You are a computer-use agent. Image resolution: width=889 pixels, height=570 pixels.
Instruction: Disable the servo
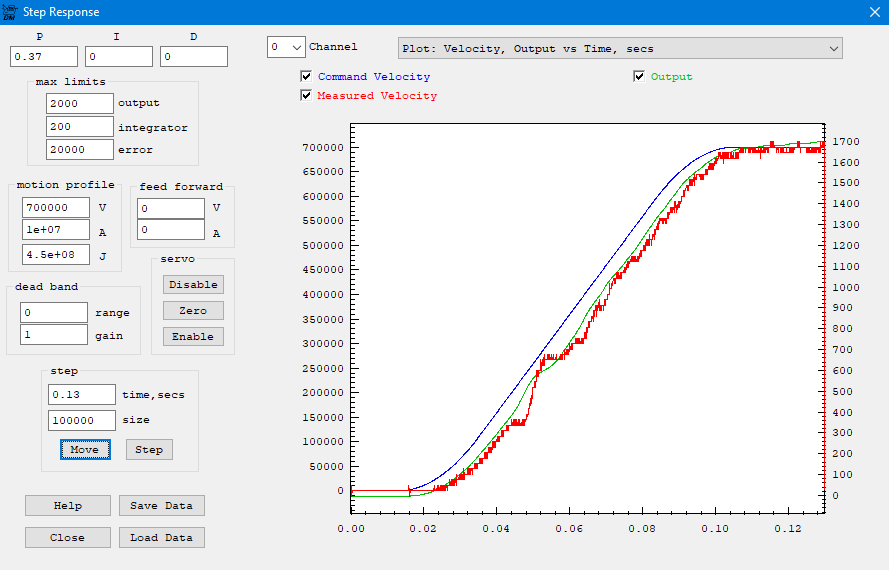[x=193, y=284]
